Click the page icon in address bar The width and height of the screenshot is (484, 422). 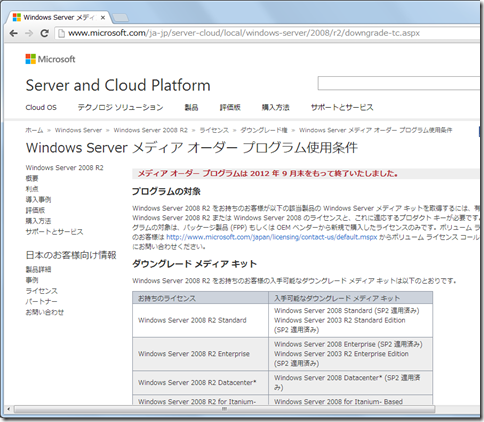(x=61, y=33)
